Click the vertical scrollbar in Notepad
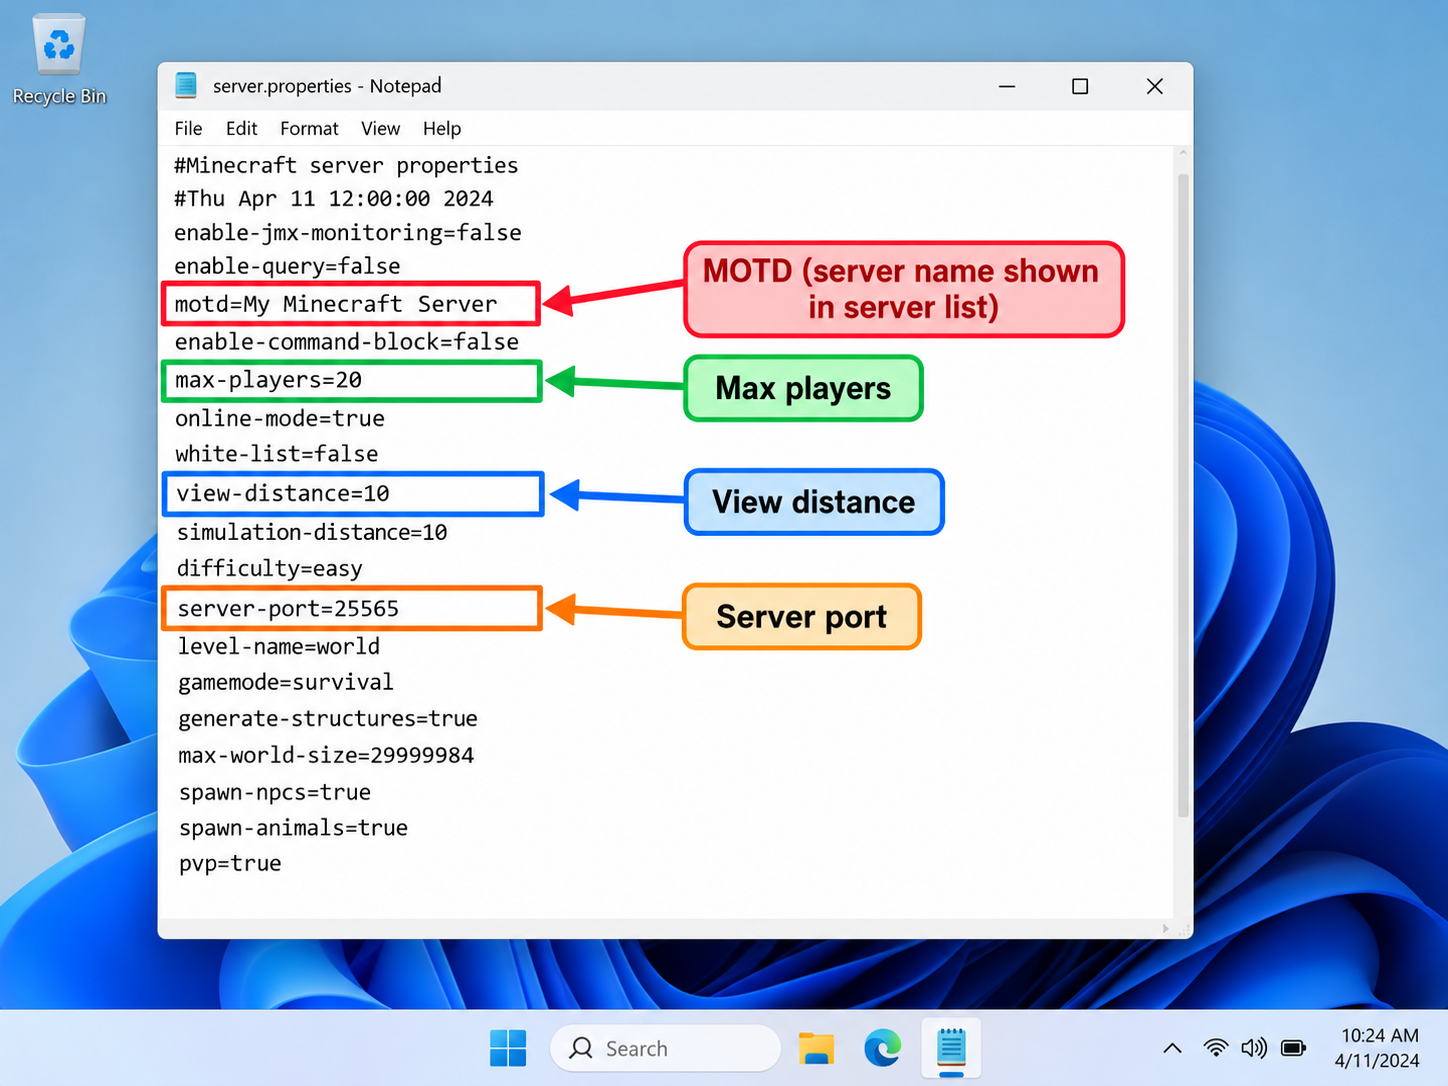The image size is (1448, 1086). click(x=1183, y=498)
